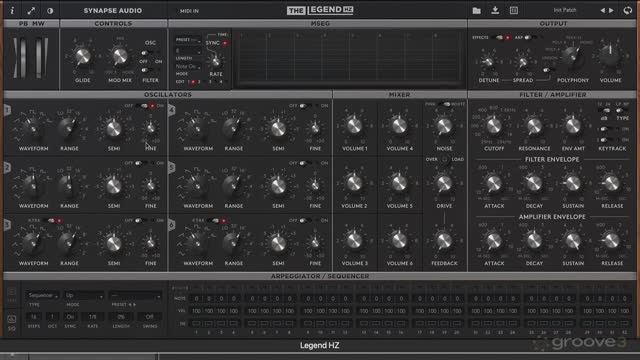640x360 pixels.
Task: Click oscillator 1 Waveform knob
Action: (33, 128)
